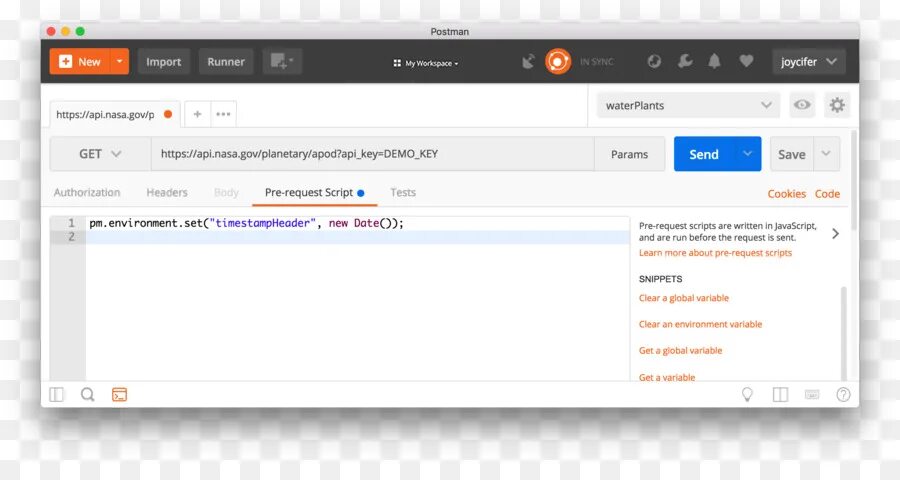This screenshot has width=900, height=480.
Task: Toggle the sidebar icon in status bar
Action: click(x=56, y=394)
